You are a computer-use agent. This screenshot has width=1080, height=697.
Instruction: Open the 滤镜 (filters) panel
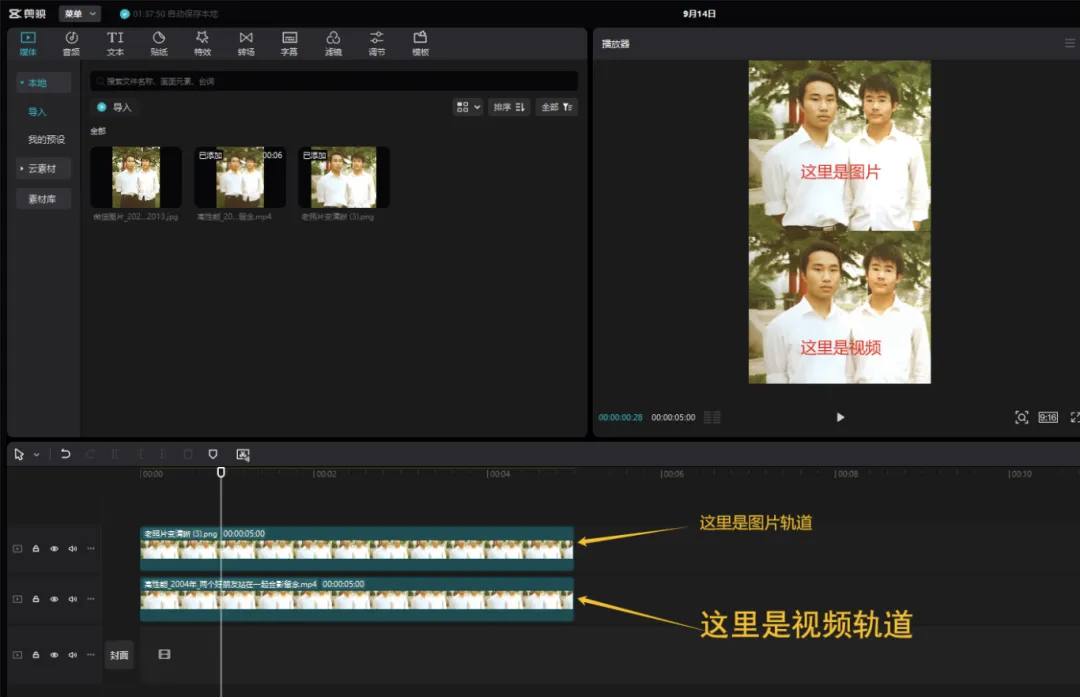point(333,43)
